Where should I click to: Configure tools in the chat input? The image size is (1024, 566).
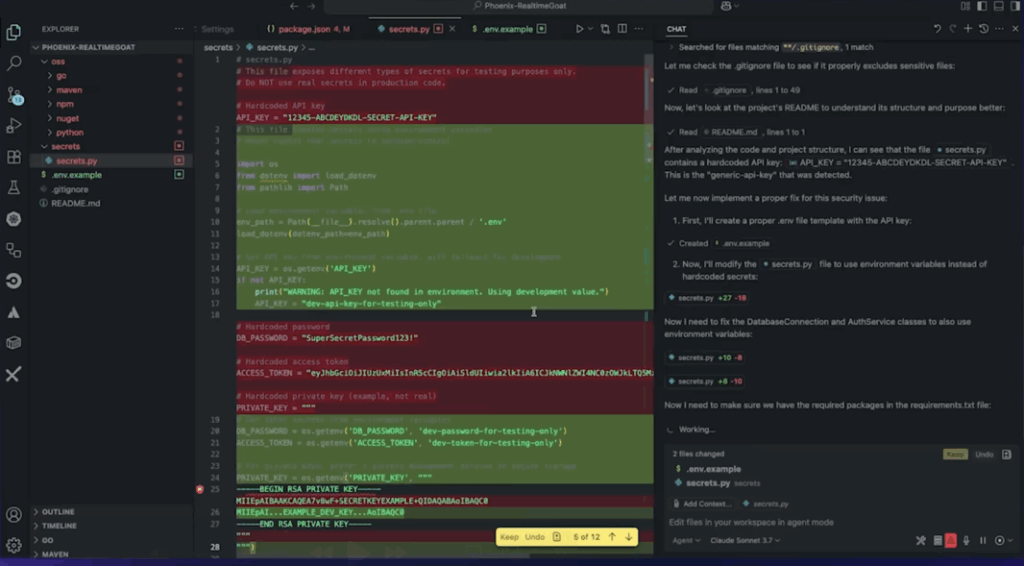tap(921, 541)
